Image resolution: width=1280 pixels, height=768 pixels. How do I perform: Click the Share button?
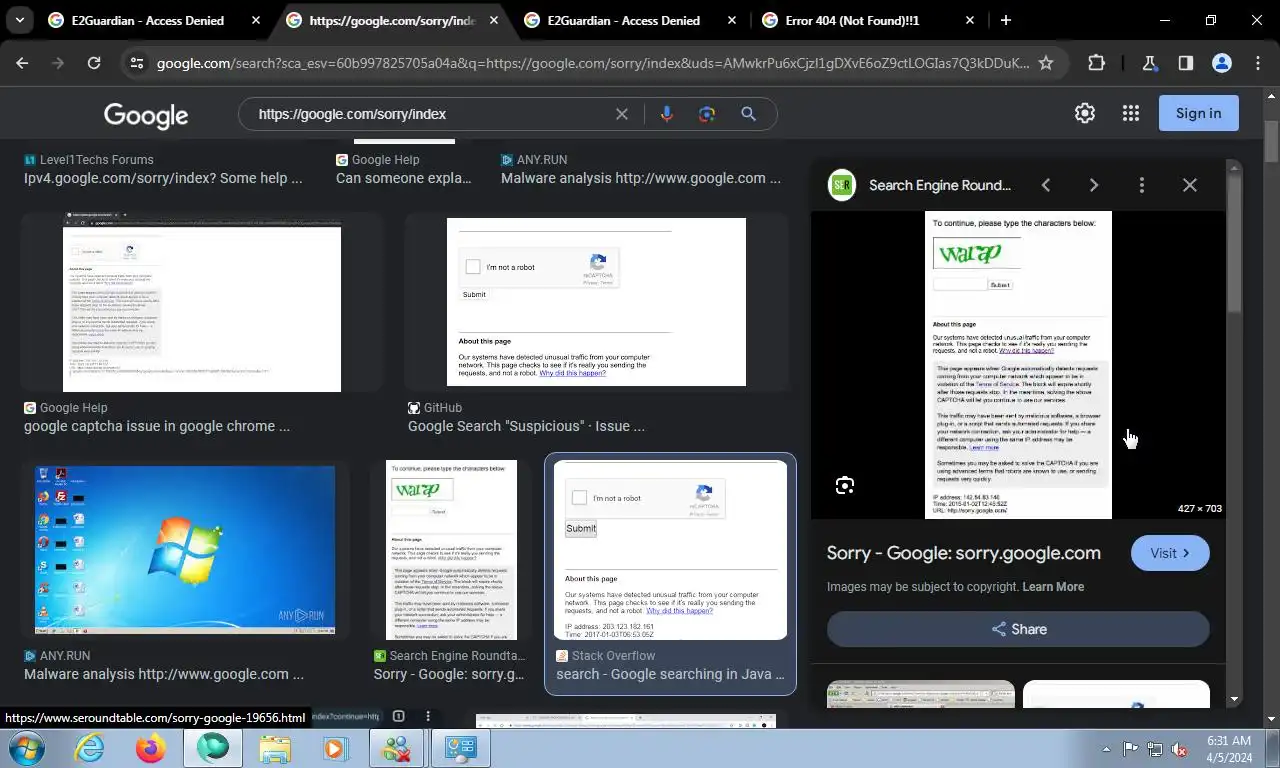(1018, 629)
